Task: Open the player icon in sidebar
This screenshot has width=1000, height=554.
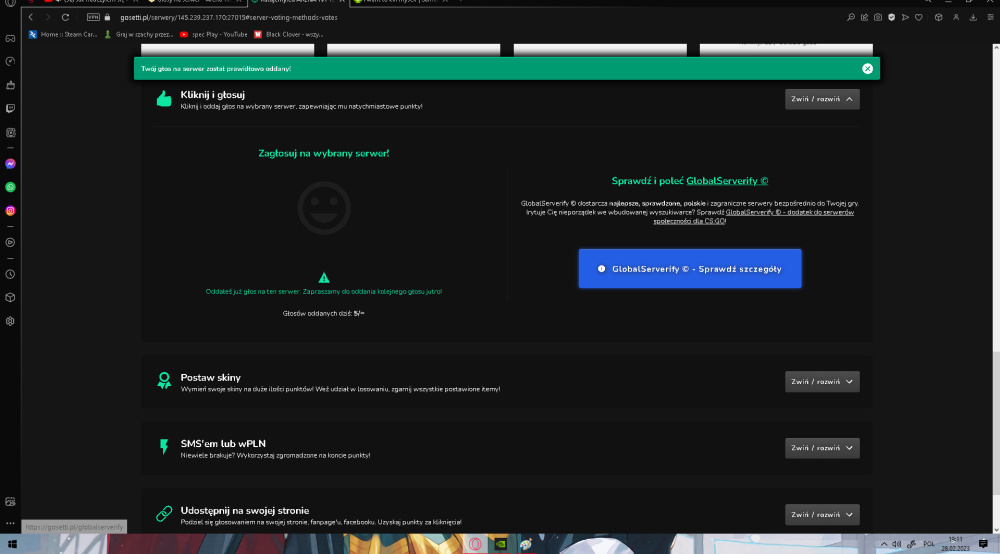Action: click(10, 242)
